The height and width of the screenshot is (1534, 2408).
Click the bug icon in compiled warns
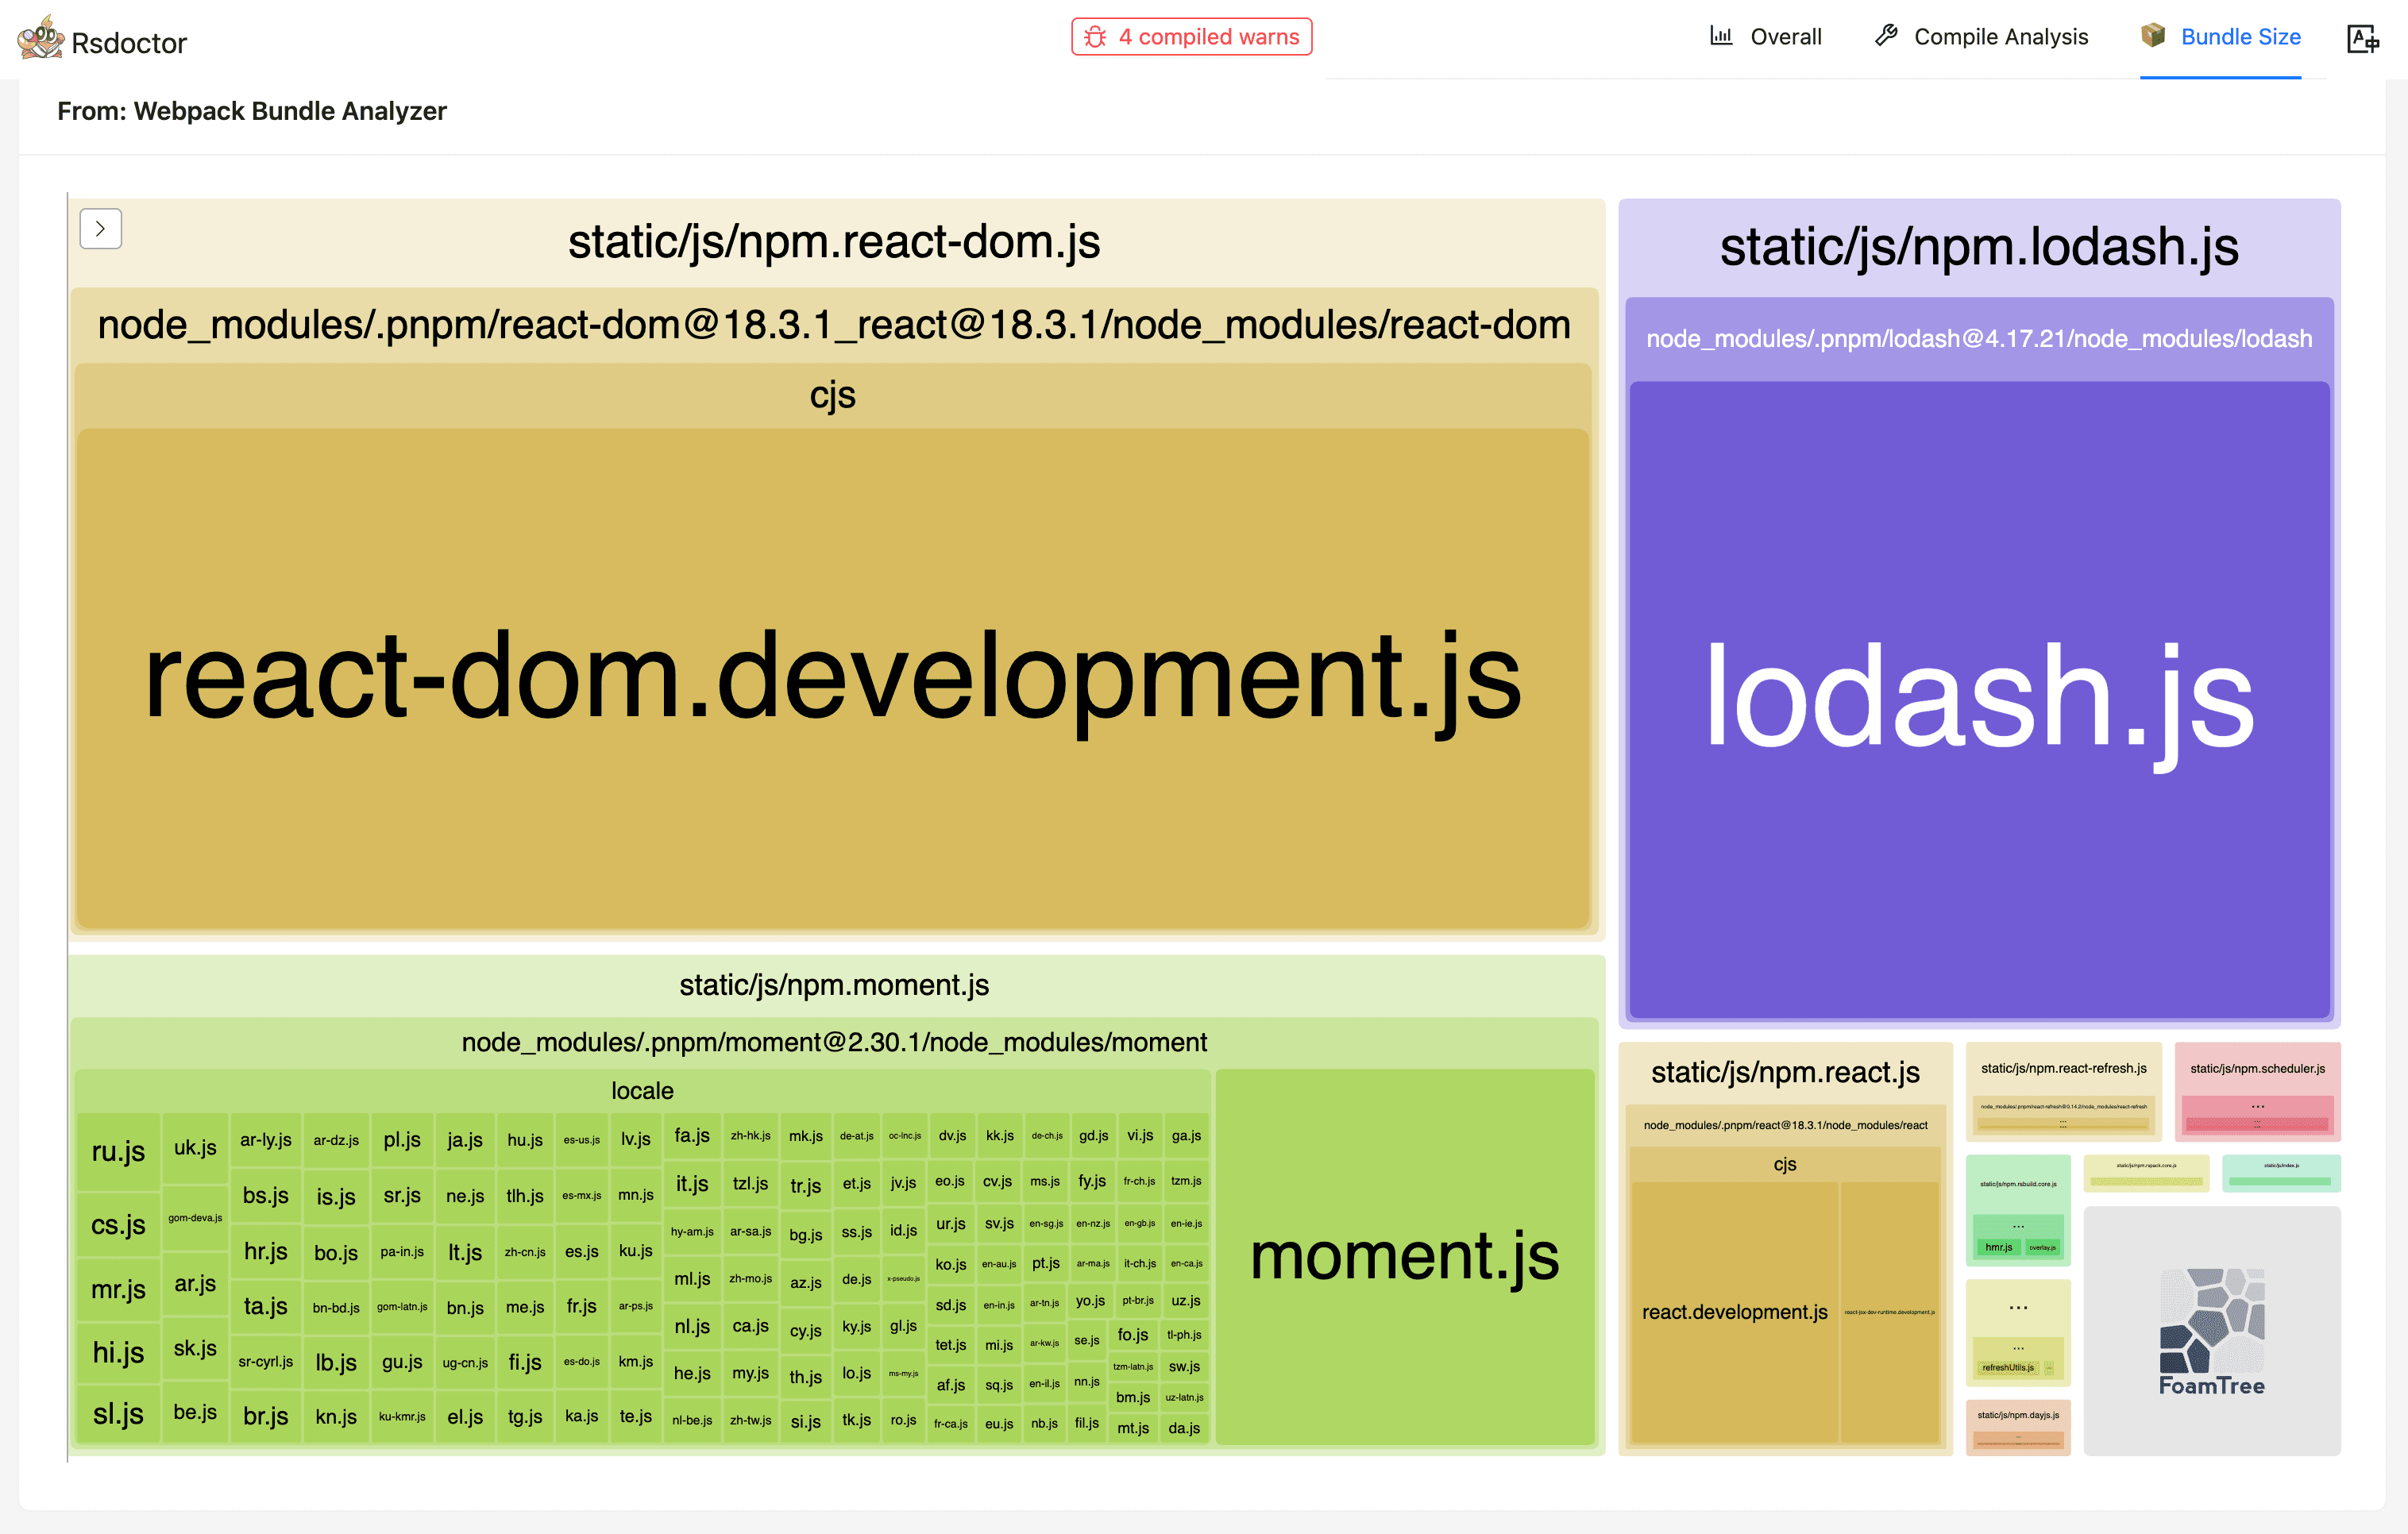1095,37
